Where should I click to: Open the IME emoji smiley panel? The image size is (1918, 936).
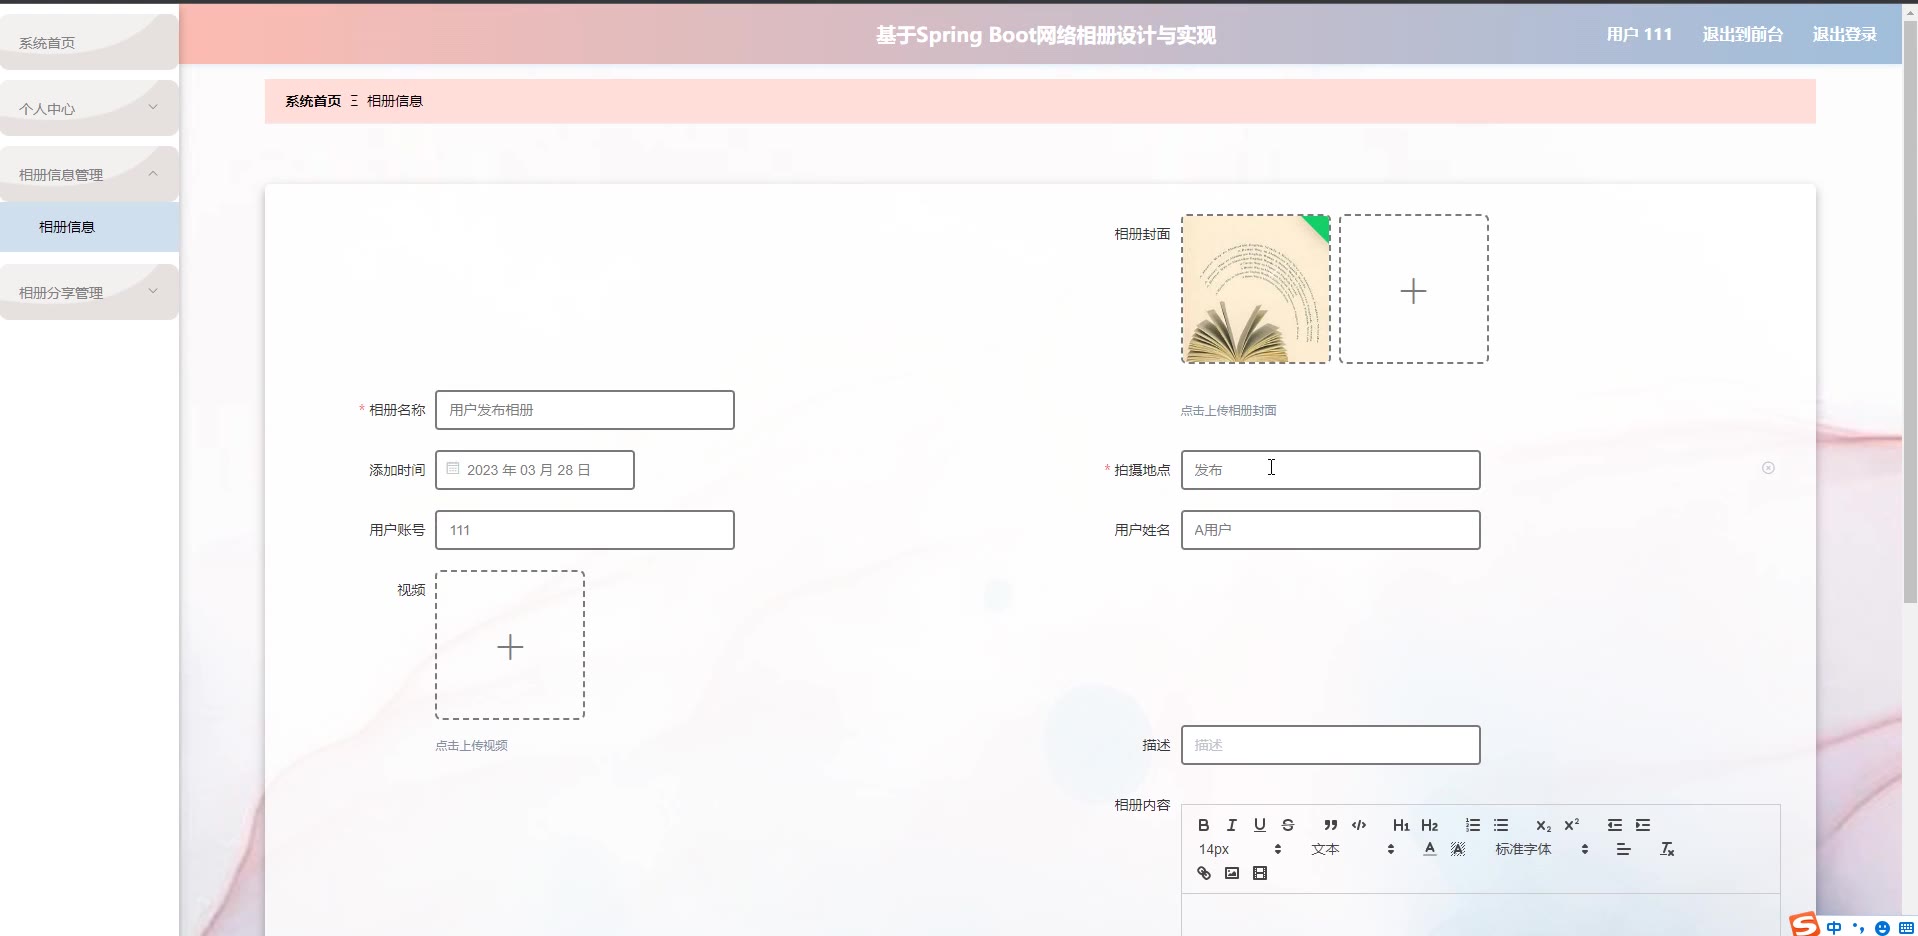[x=1882, y=927]
